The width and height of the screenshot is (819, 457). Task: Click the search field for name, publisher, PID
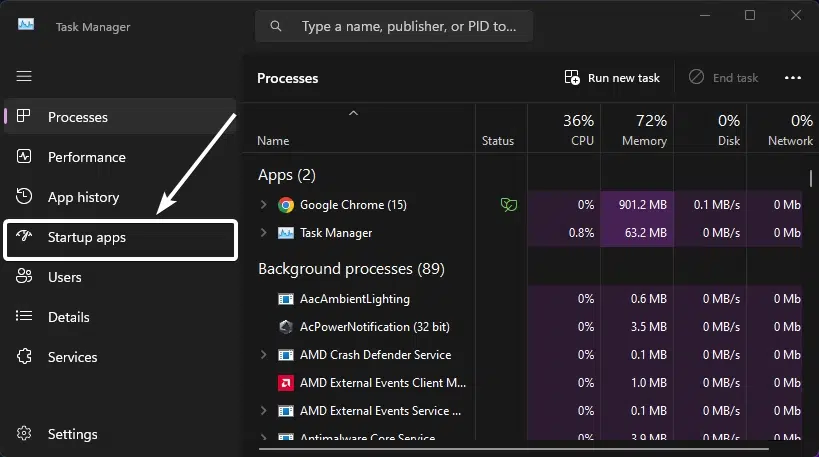(x=394, y=26)
